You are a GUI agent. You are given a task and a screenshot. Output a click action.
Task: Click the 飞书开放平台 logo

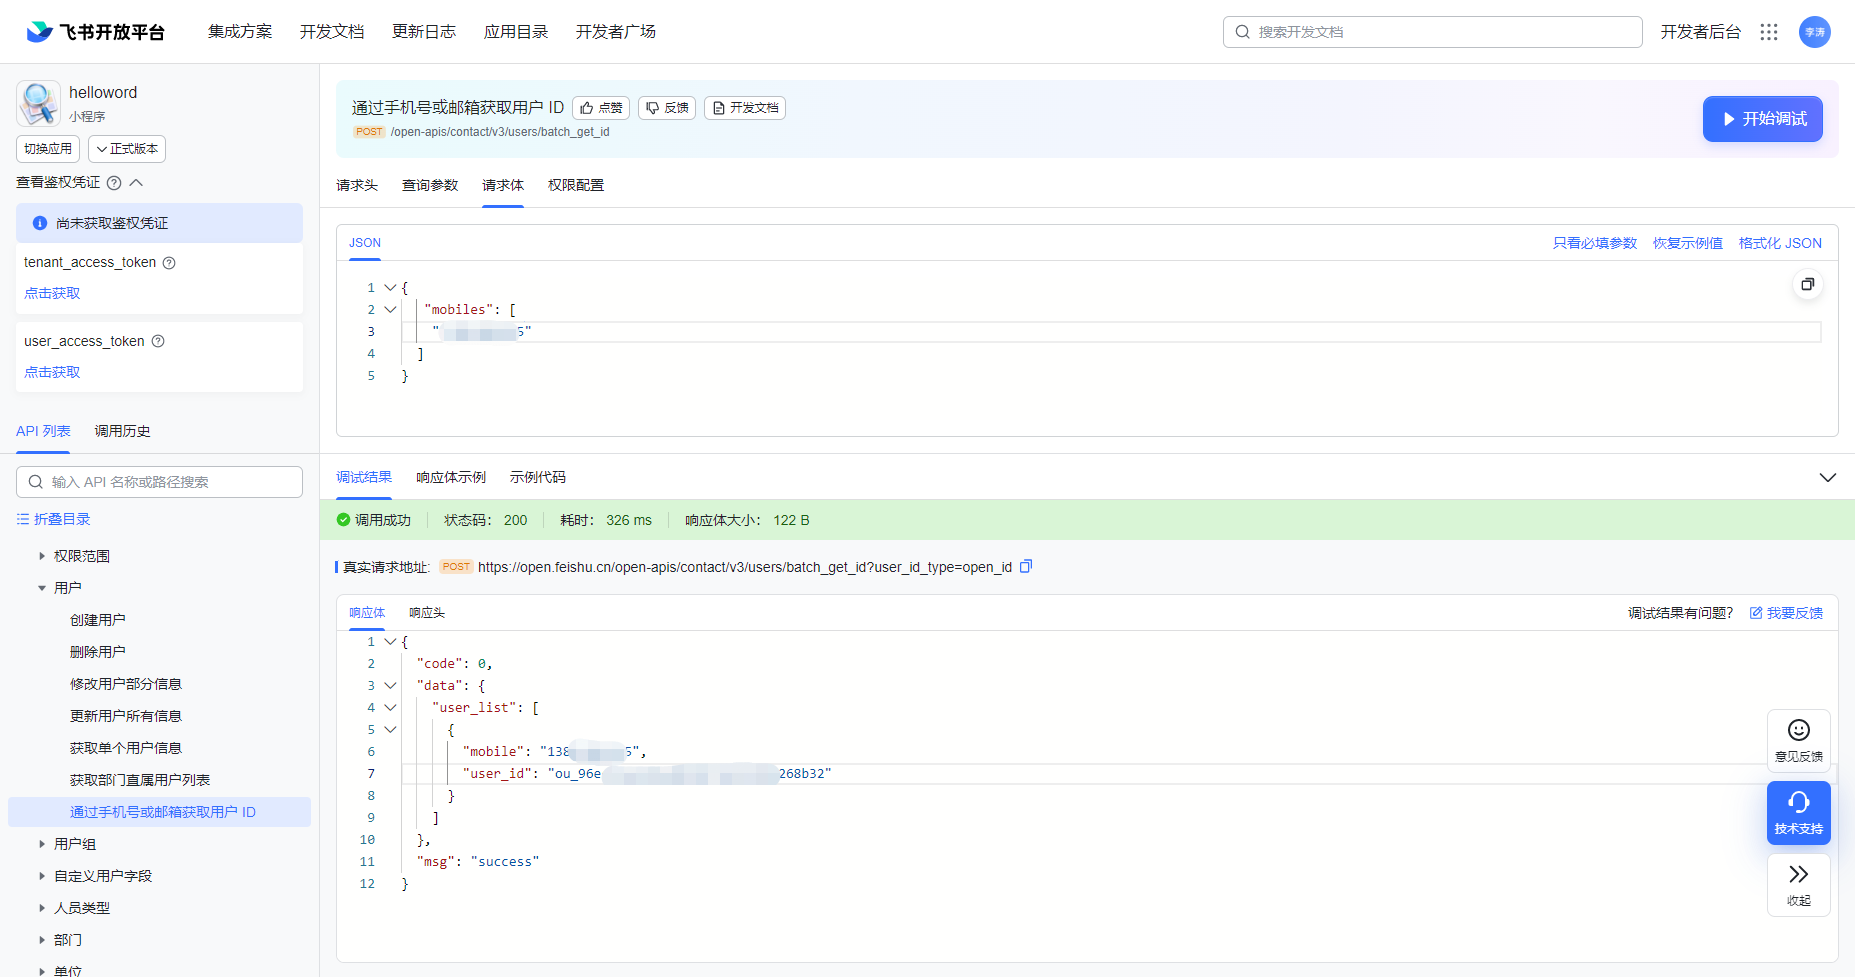tap(94, 31)
